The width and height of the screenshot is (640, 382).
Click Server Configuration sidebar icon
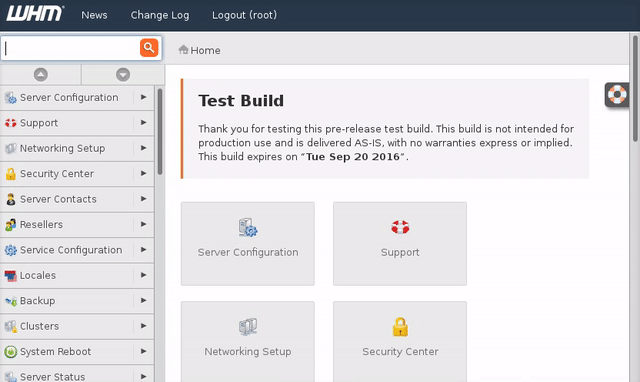(11, 98)
